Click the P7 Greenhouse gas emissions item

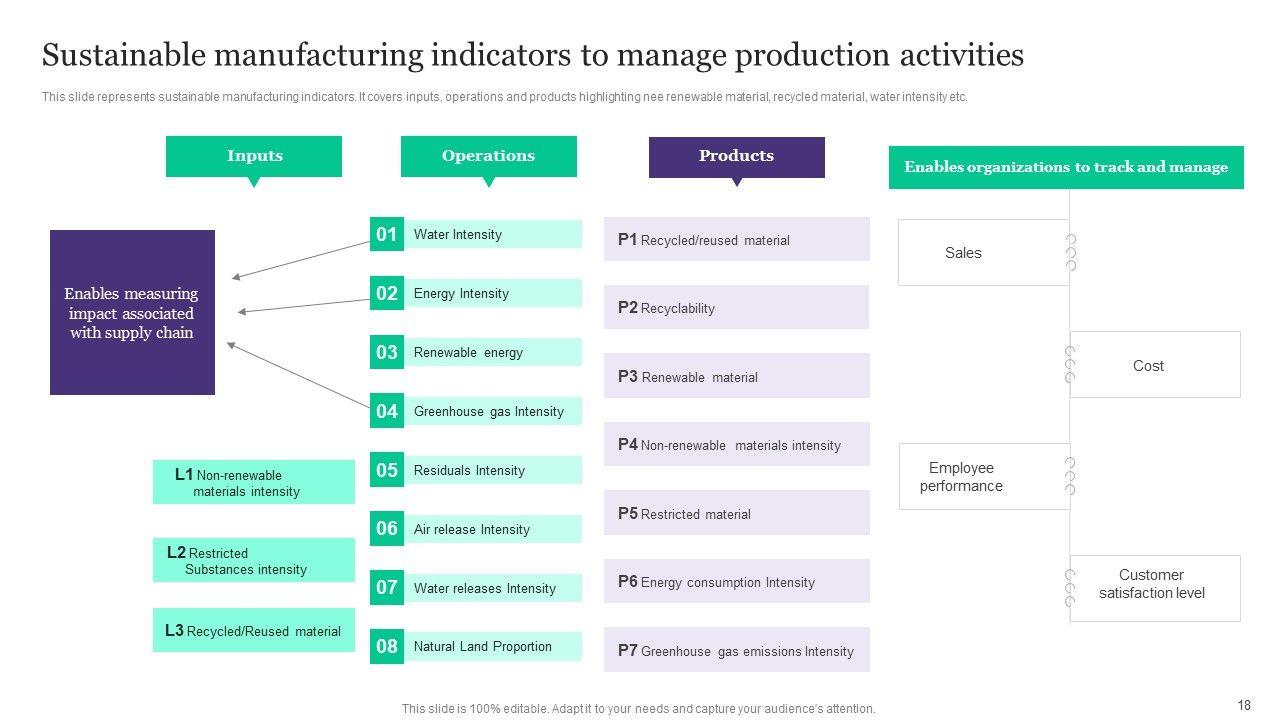coord(736,650)
